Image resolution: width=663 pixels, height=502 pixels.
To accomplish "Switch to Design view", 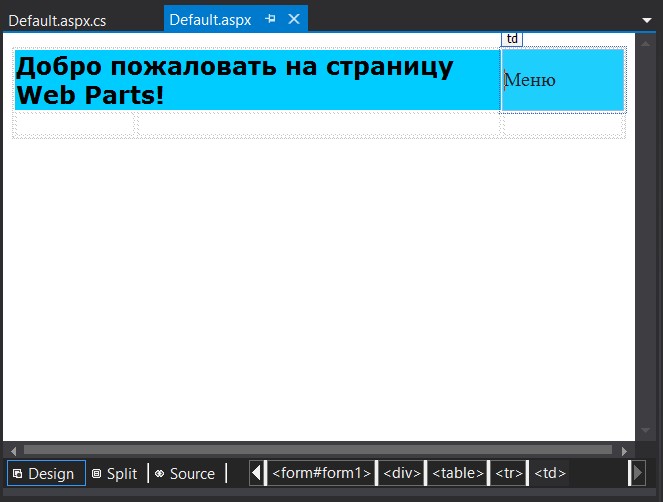I will [46, 473].
